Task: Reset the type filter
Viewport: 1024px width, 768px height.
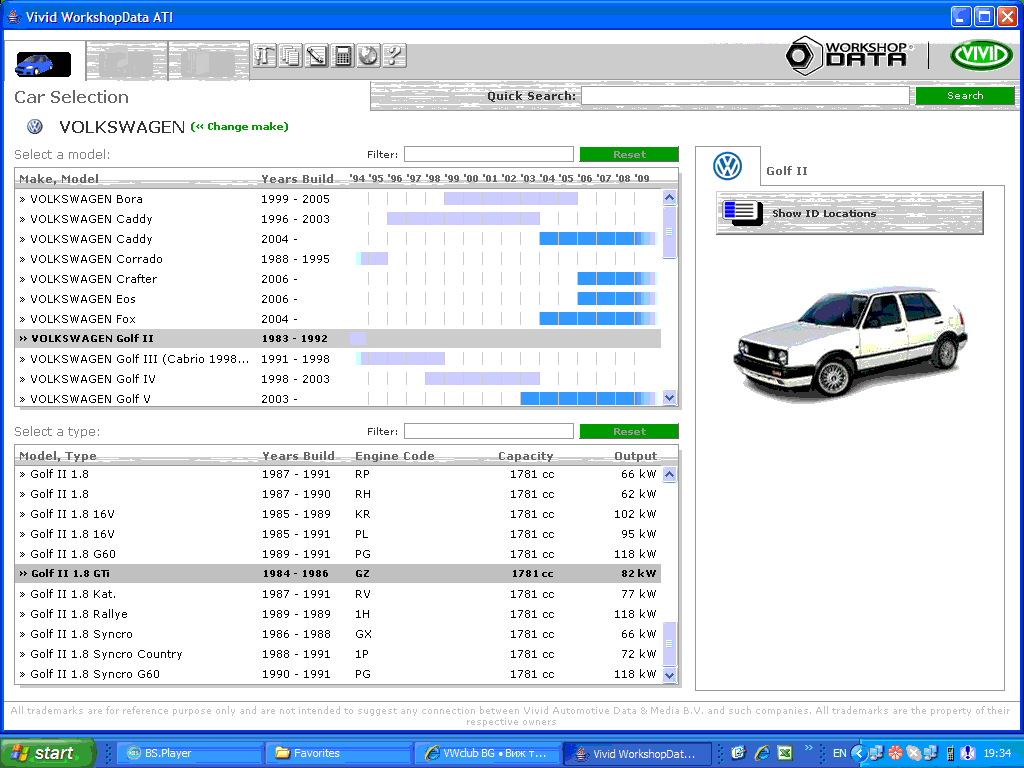Action: 629,432
